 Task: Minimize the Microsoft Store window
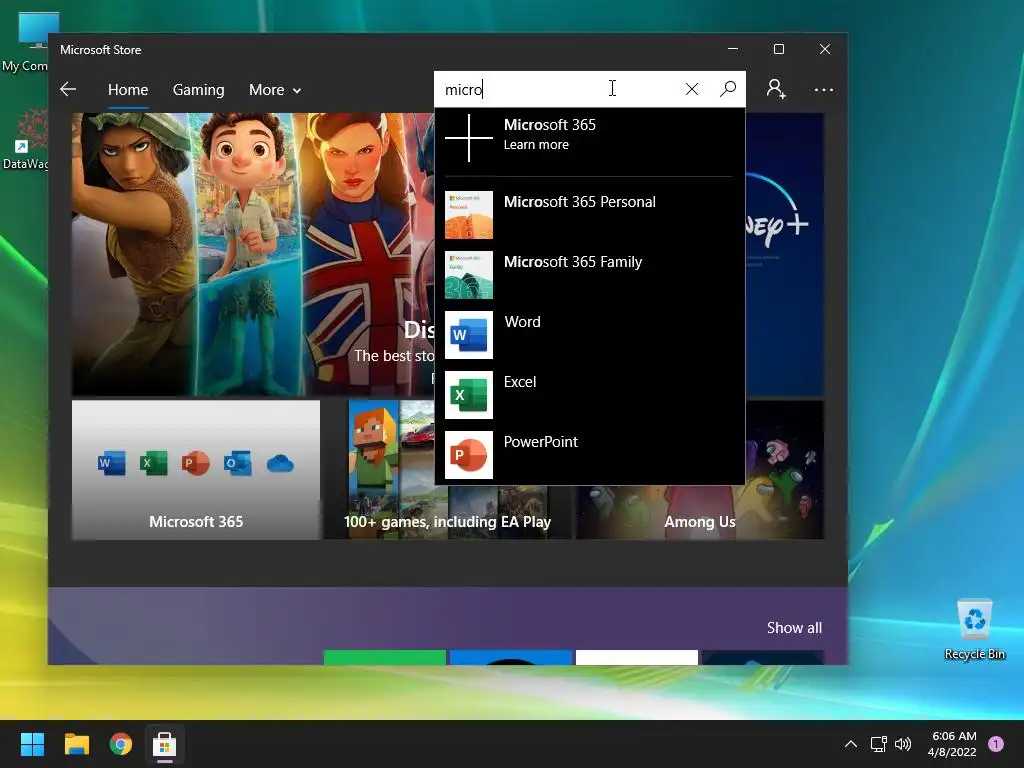click(x=733, y=49)
